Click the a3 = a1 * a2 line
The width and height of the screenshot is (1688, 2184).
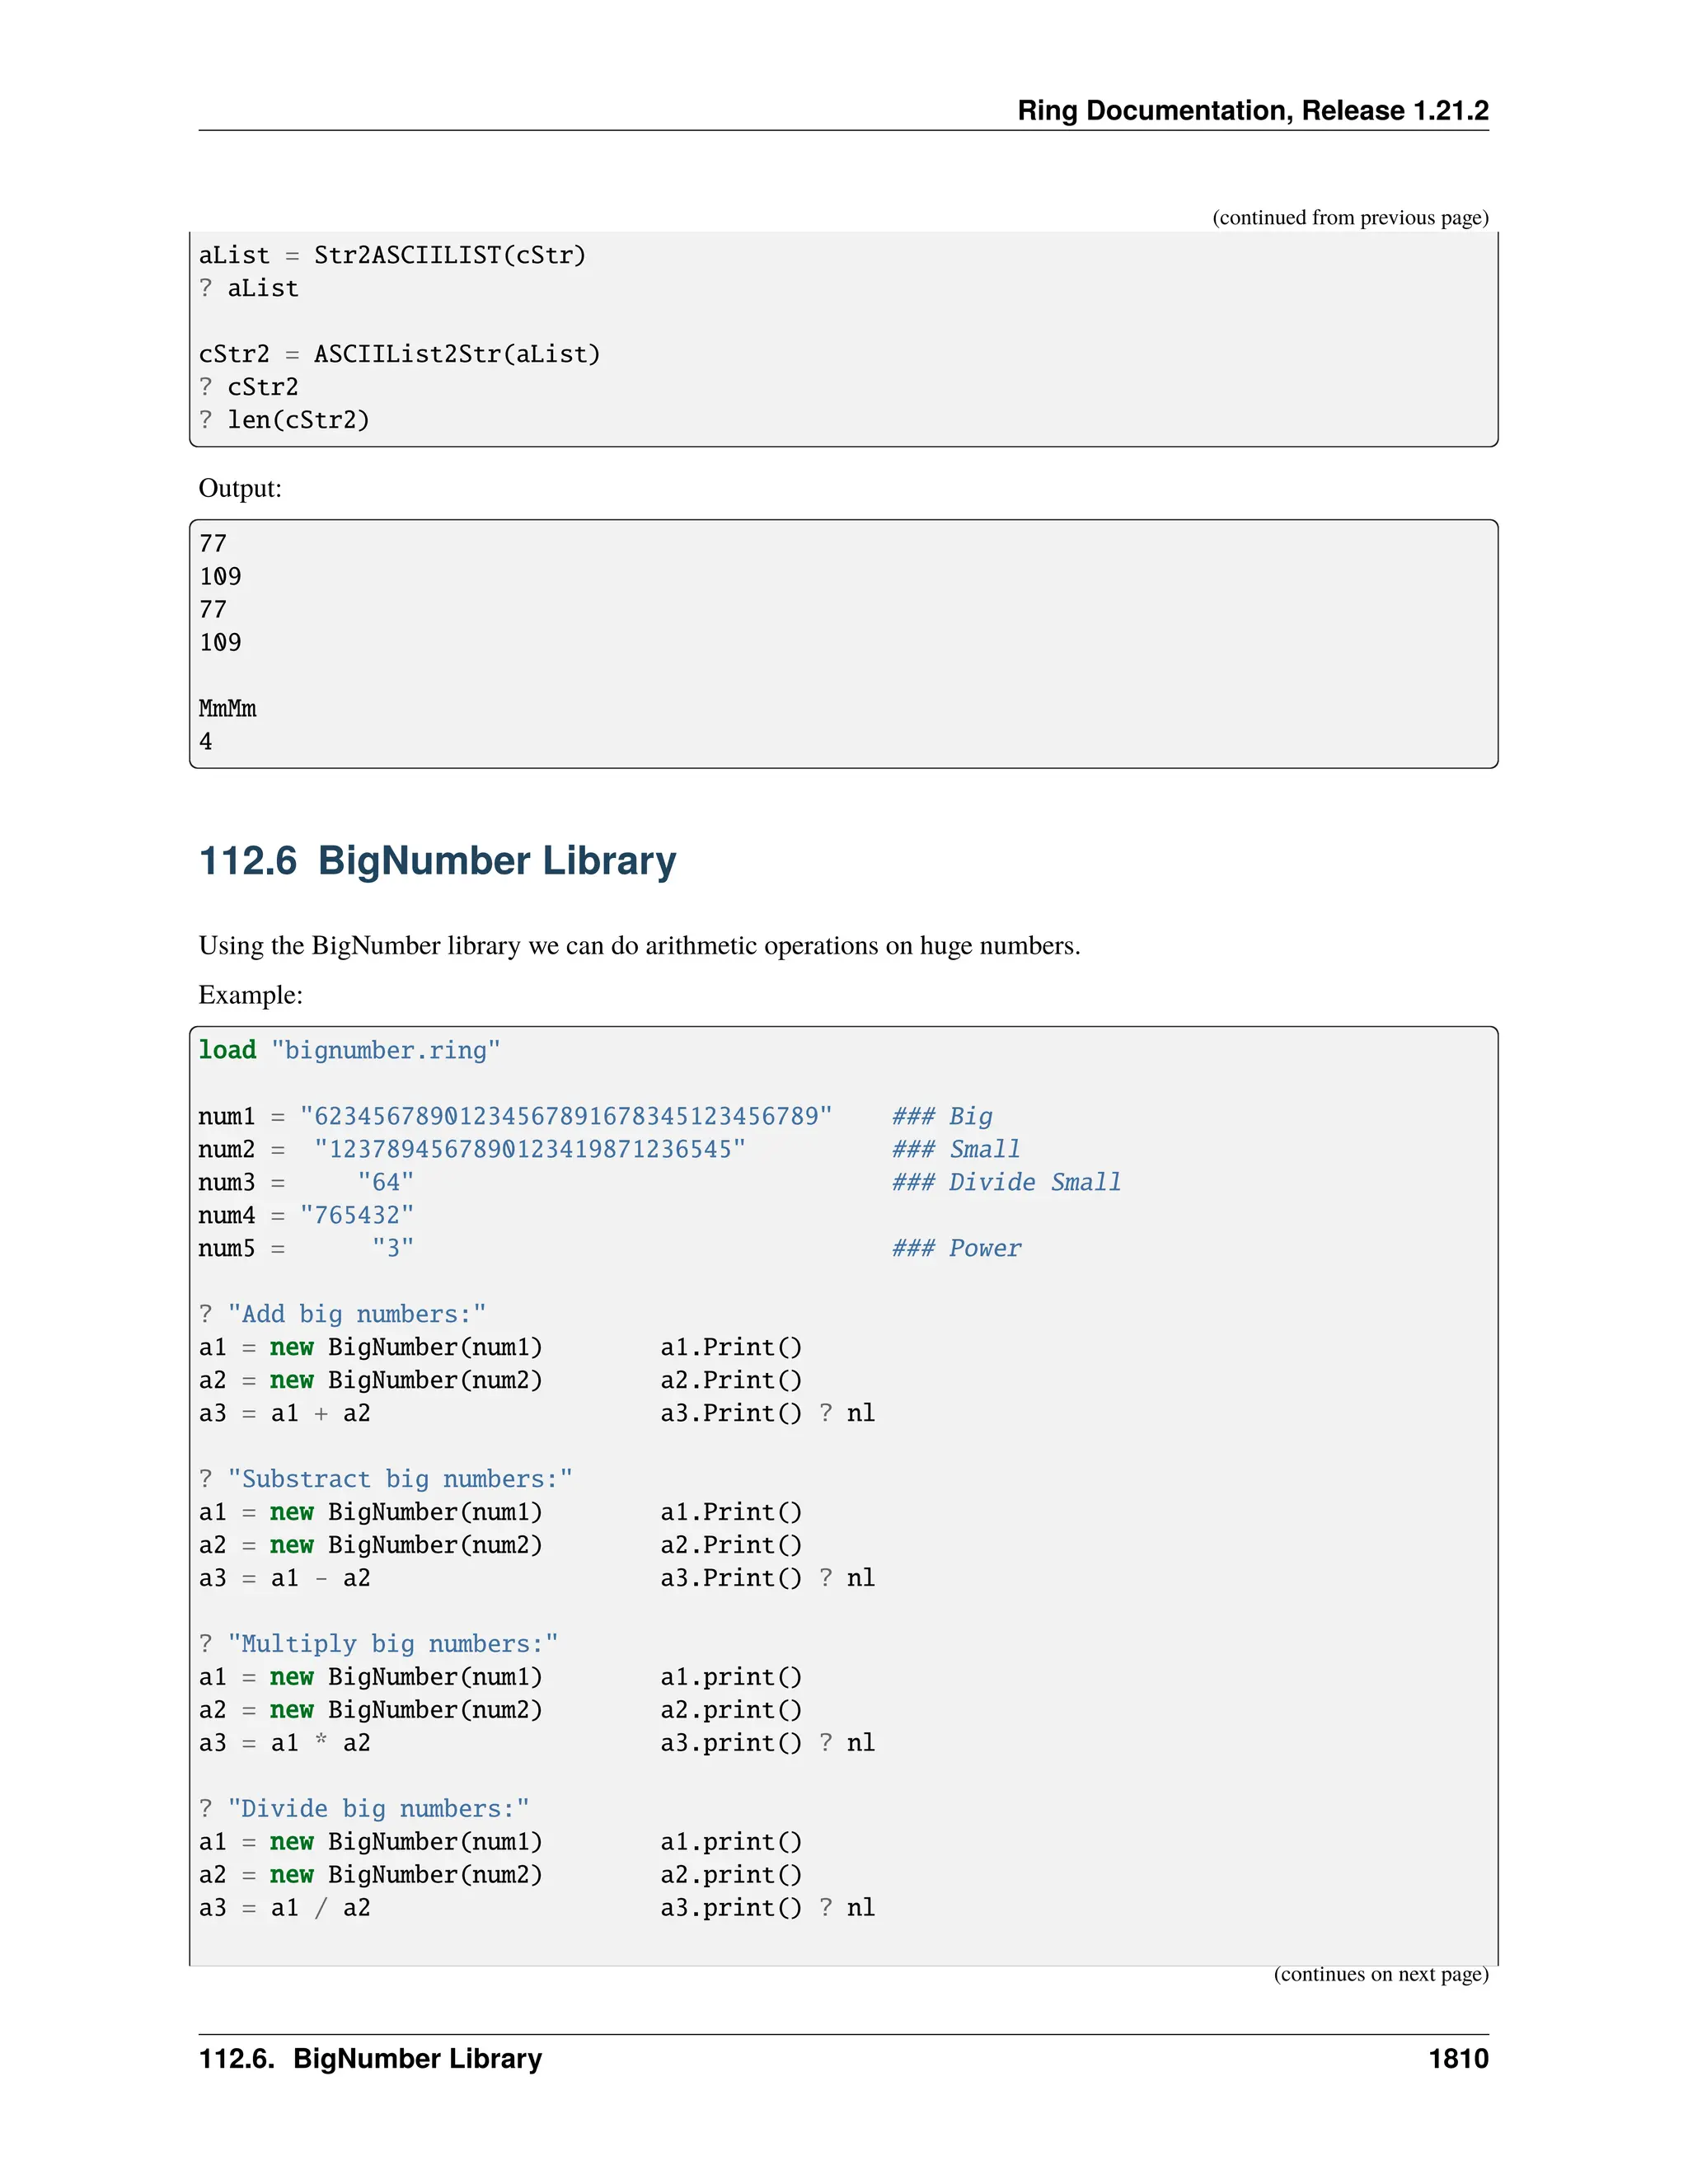[285, 1743]
